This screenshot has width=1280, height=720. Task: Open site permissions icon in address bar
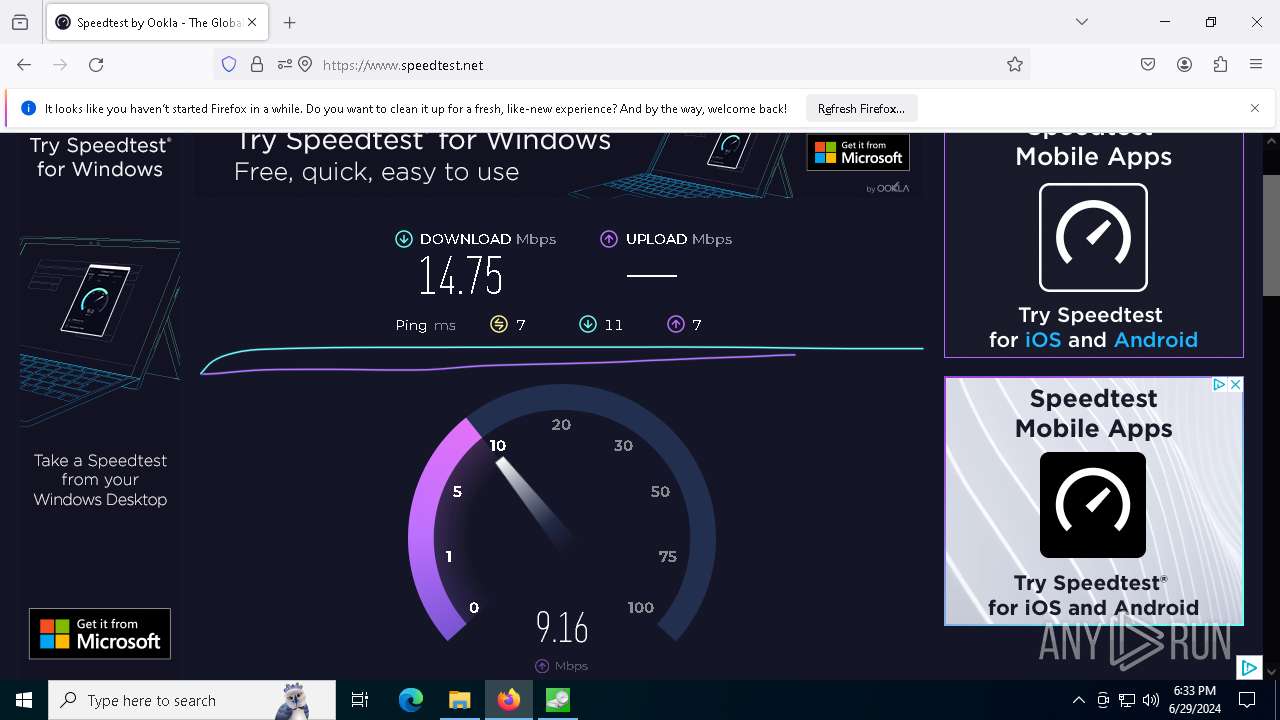pyautogui.click(x=285, y=65)
